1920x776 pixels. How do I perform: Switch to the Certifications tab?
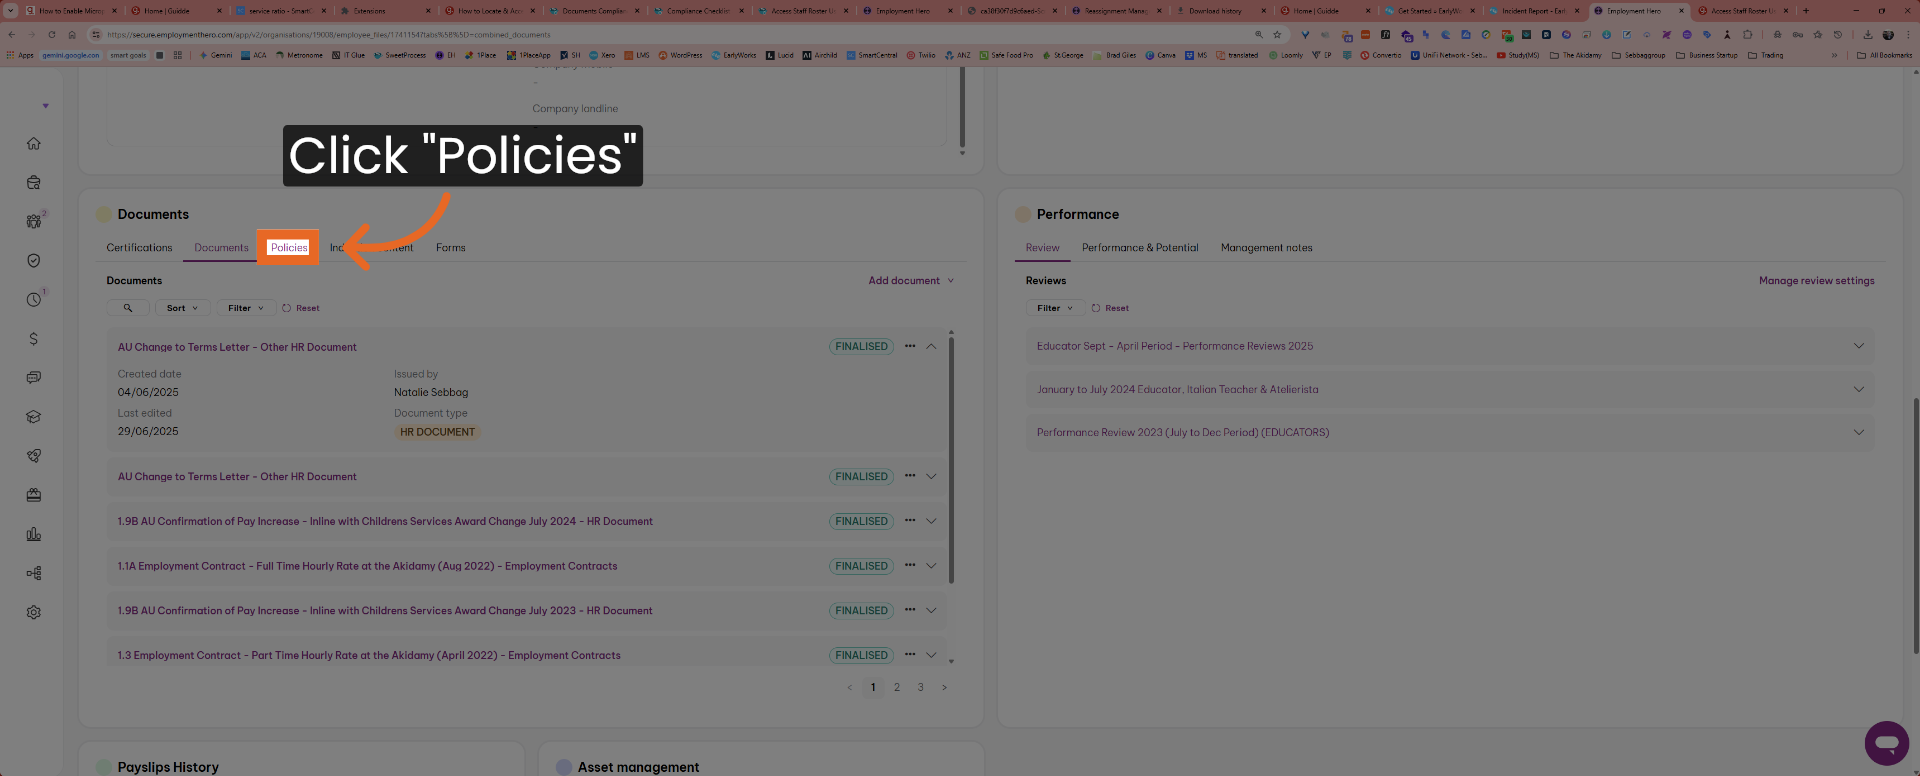pyautogui.click(x=139, y=248)
